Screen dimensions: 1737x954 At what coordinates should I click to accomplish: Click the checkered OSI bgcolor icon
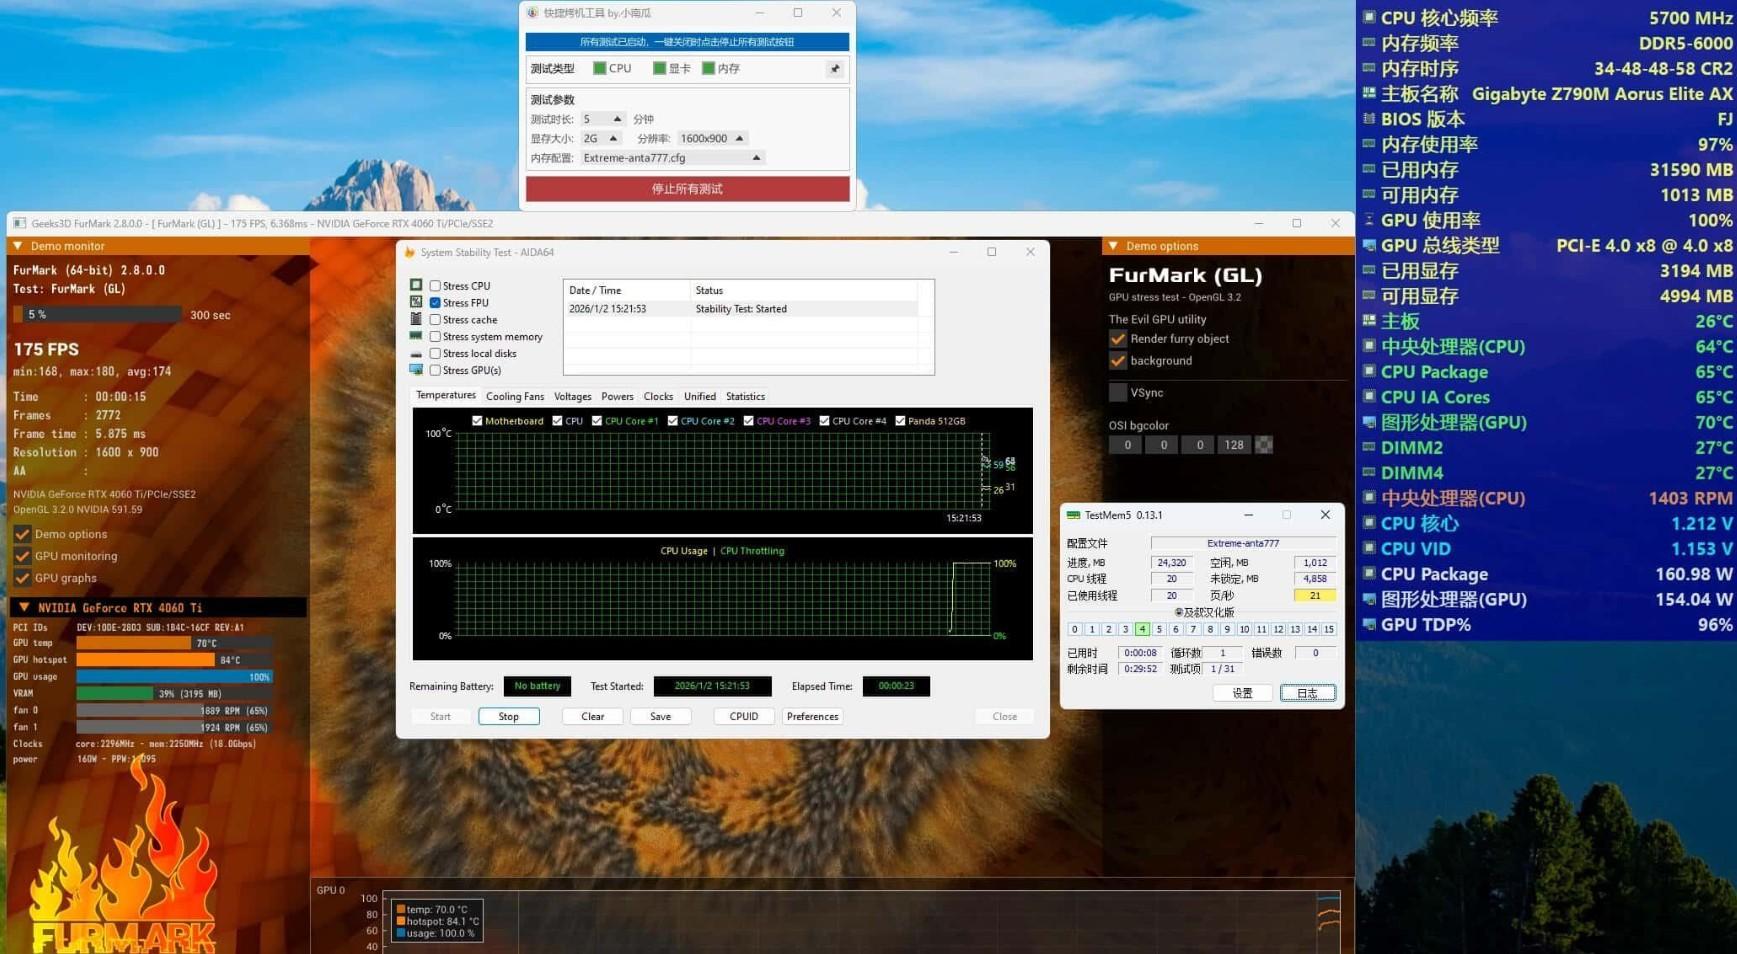[1264, 445]
